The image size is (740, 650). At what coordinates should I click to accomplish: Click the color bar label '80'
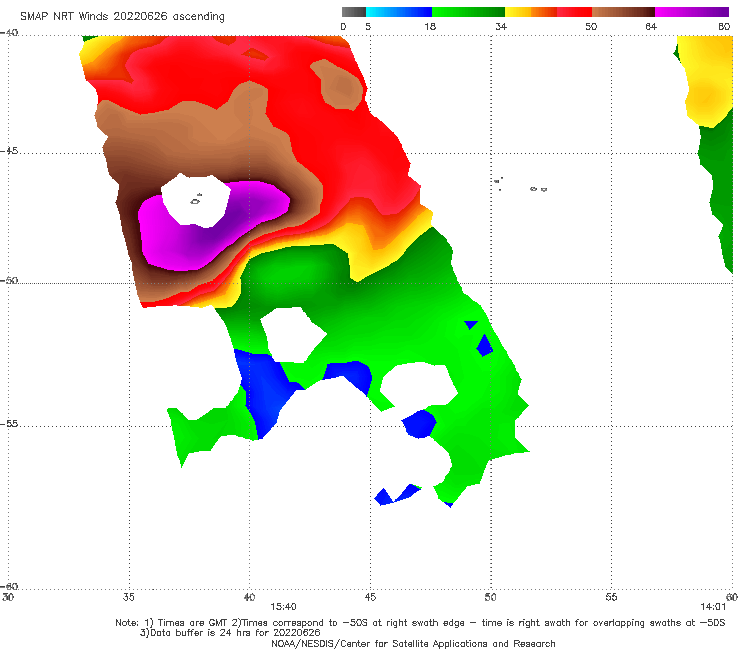[724, 27]
